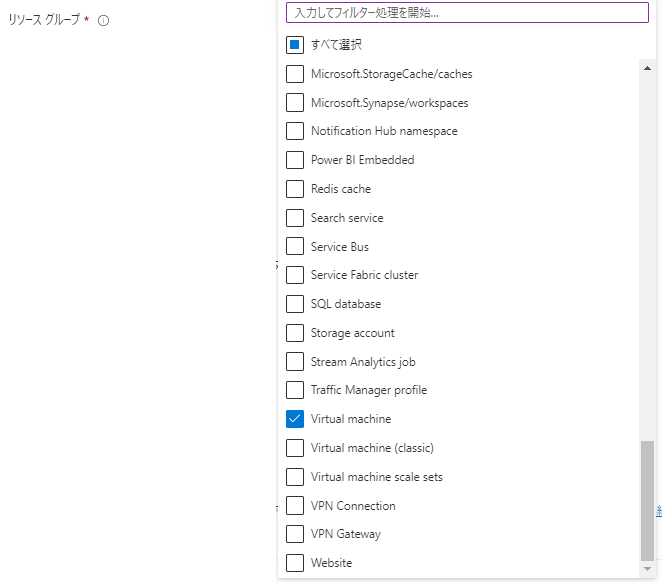Click the scrollbar up arrow

point(647,68)
